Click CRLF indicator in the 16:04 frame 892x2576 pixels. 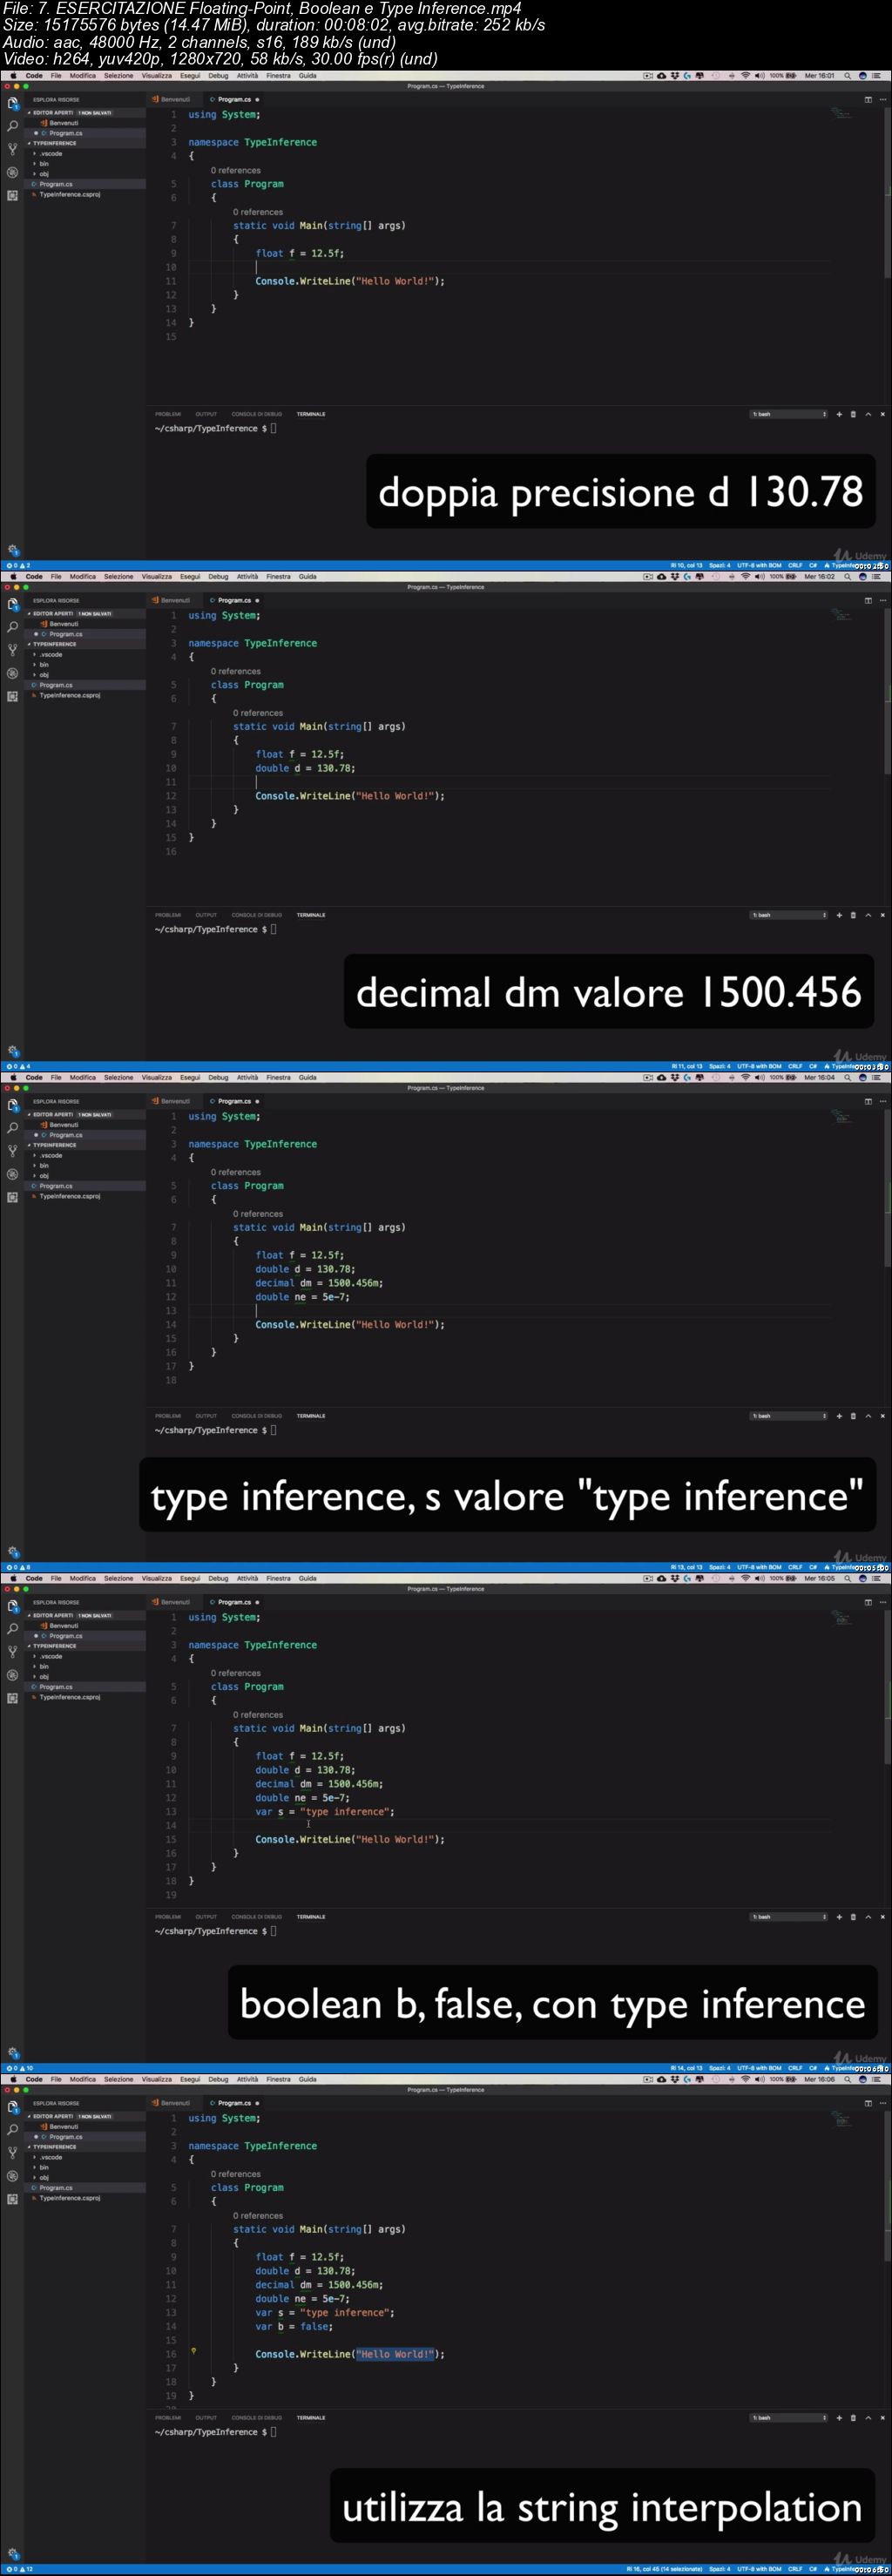click(795, 1567)
